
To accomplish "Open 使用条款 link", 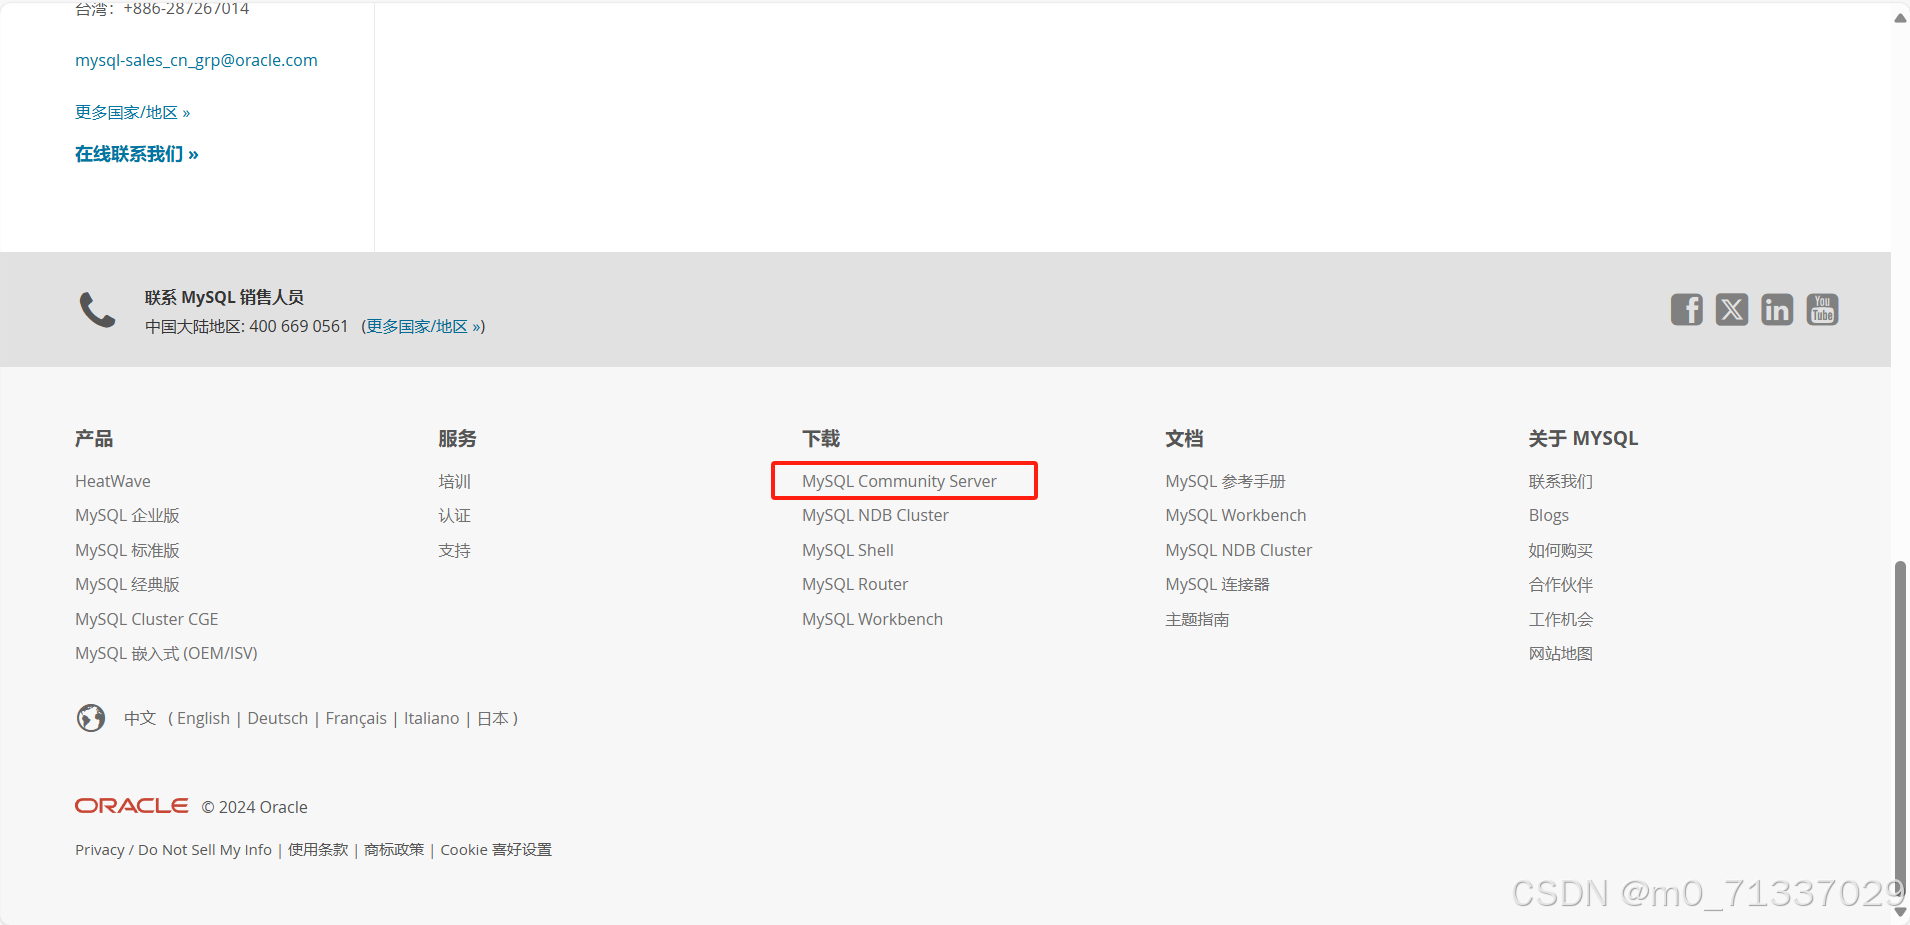I will click(318, 849).
